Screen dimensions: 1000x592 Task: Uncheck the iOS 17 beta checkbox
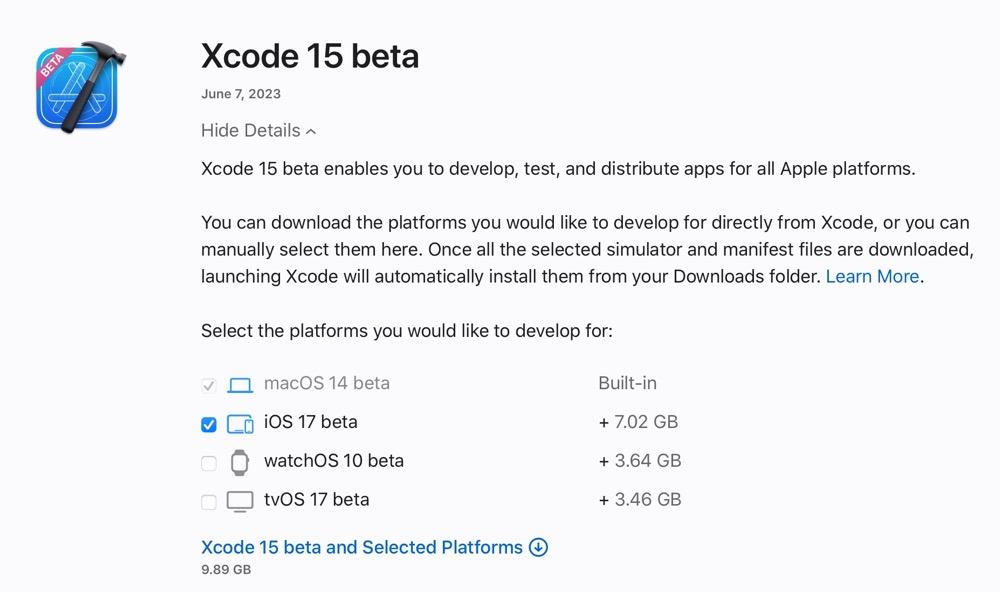pyautogui.click(x=209, y=422)
